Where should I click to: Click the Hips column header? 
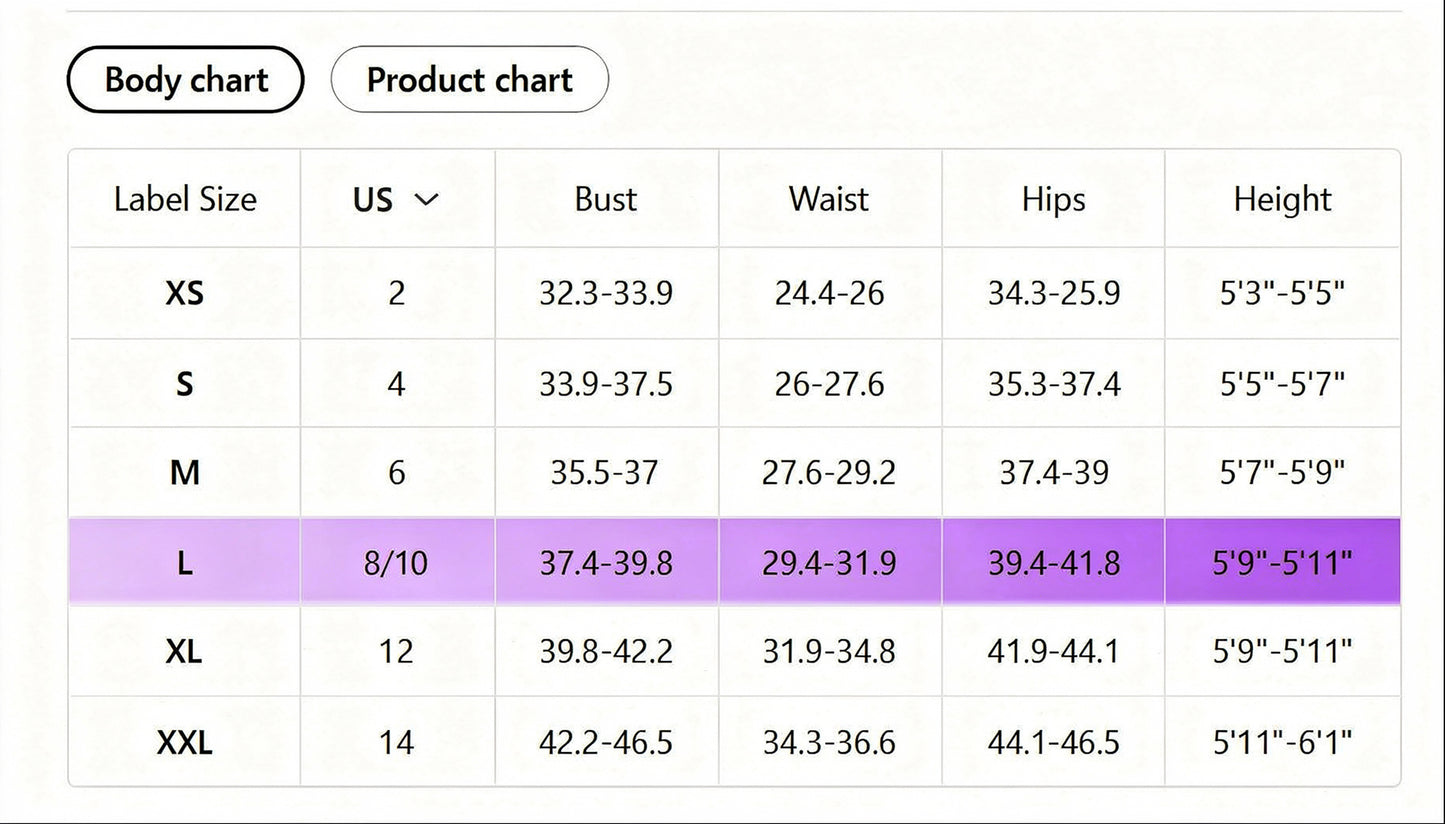pyautogui.click(x=1053, y=199)
